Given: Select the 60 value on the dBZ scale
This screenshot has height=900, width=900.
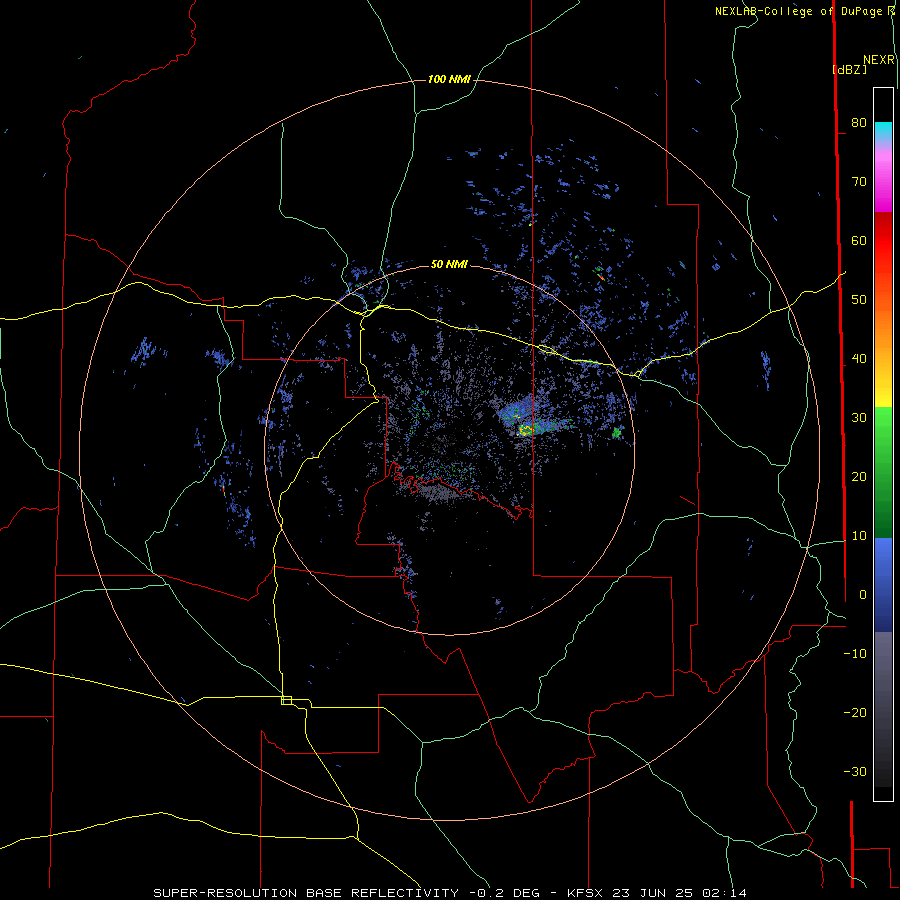Looking at the screenshot, I should coord(859,240).
